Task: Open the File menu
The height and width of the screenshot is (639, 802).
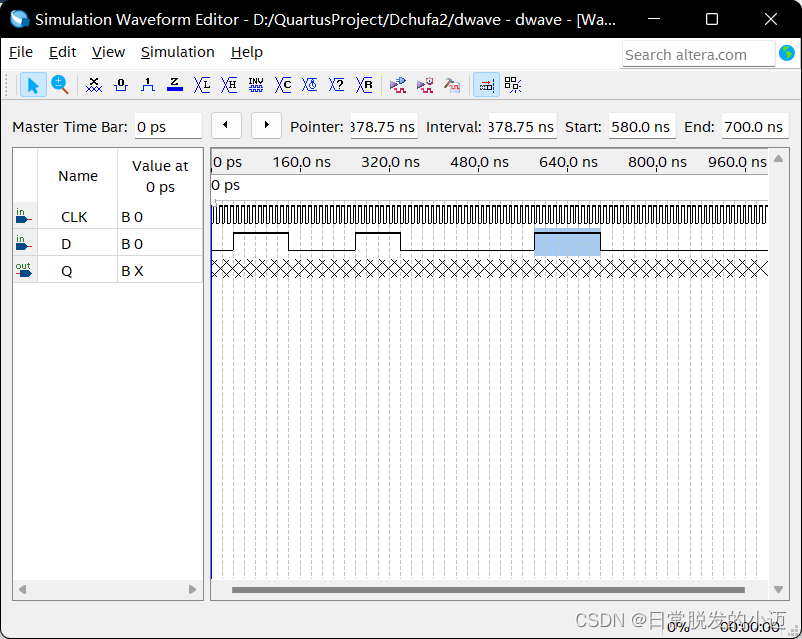Action: tap(21, 52)
